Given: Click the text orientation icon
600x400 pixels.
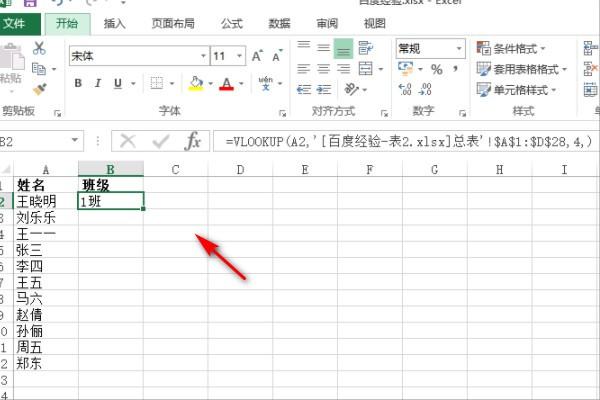Looking at the screenshot, I should (x=351, y=89).
